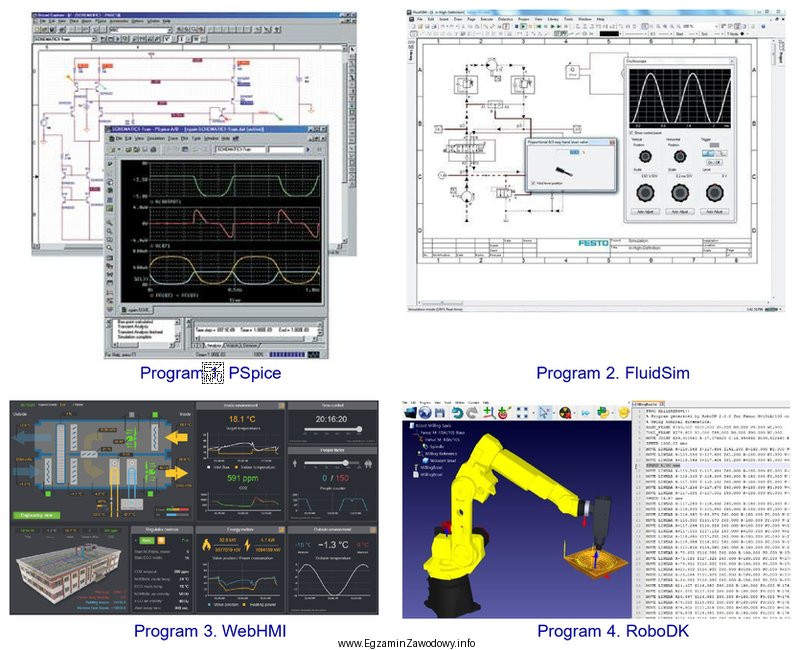
Task: Toggle the grey indicator square atop the WebHMI air unit
Action: 132,414
